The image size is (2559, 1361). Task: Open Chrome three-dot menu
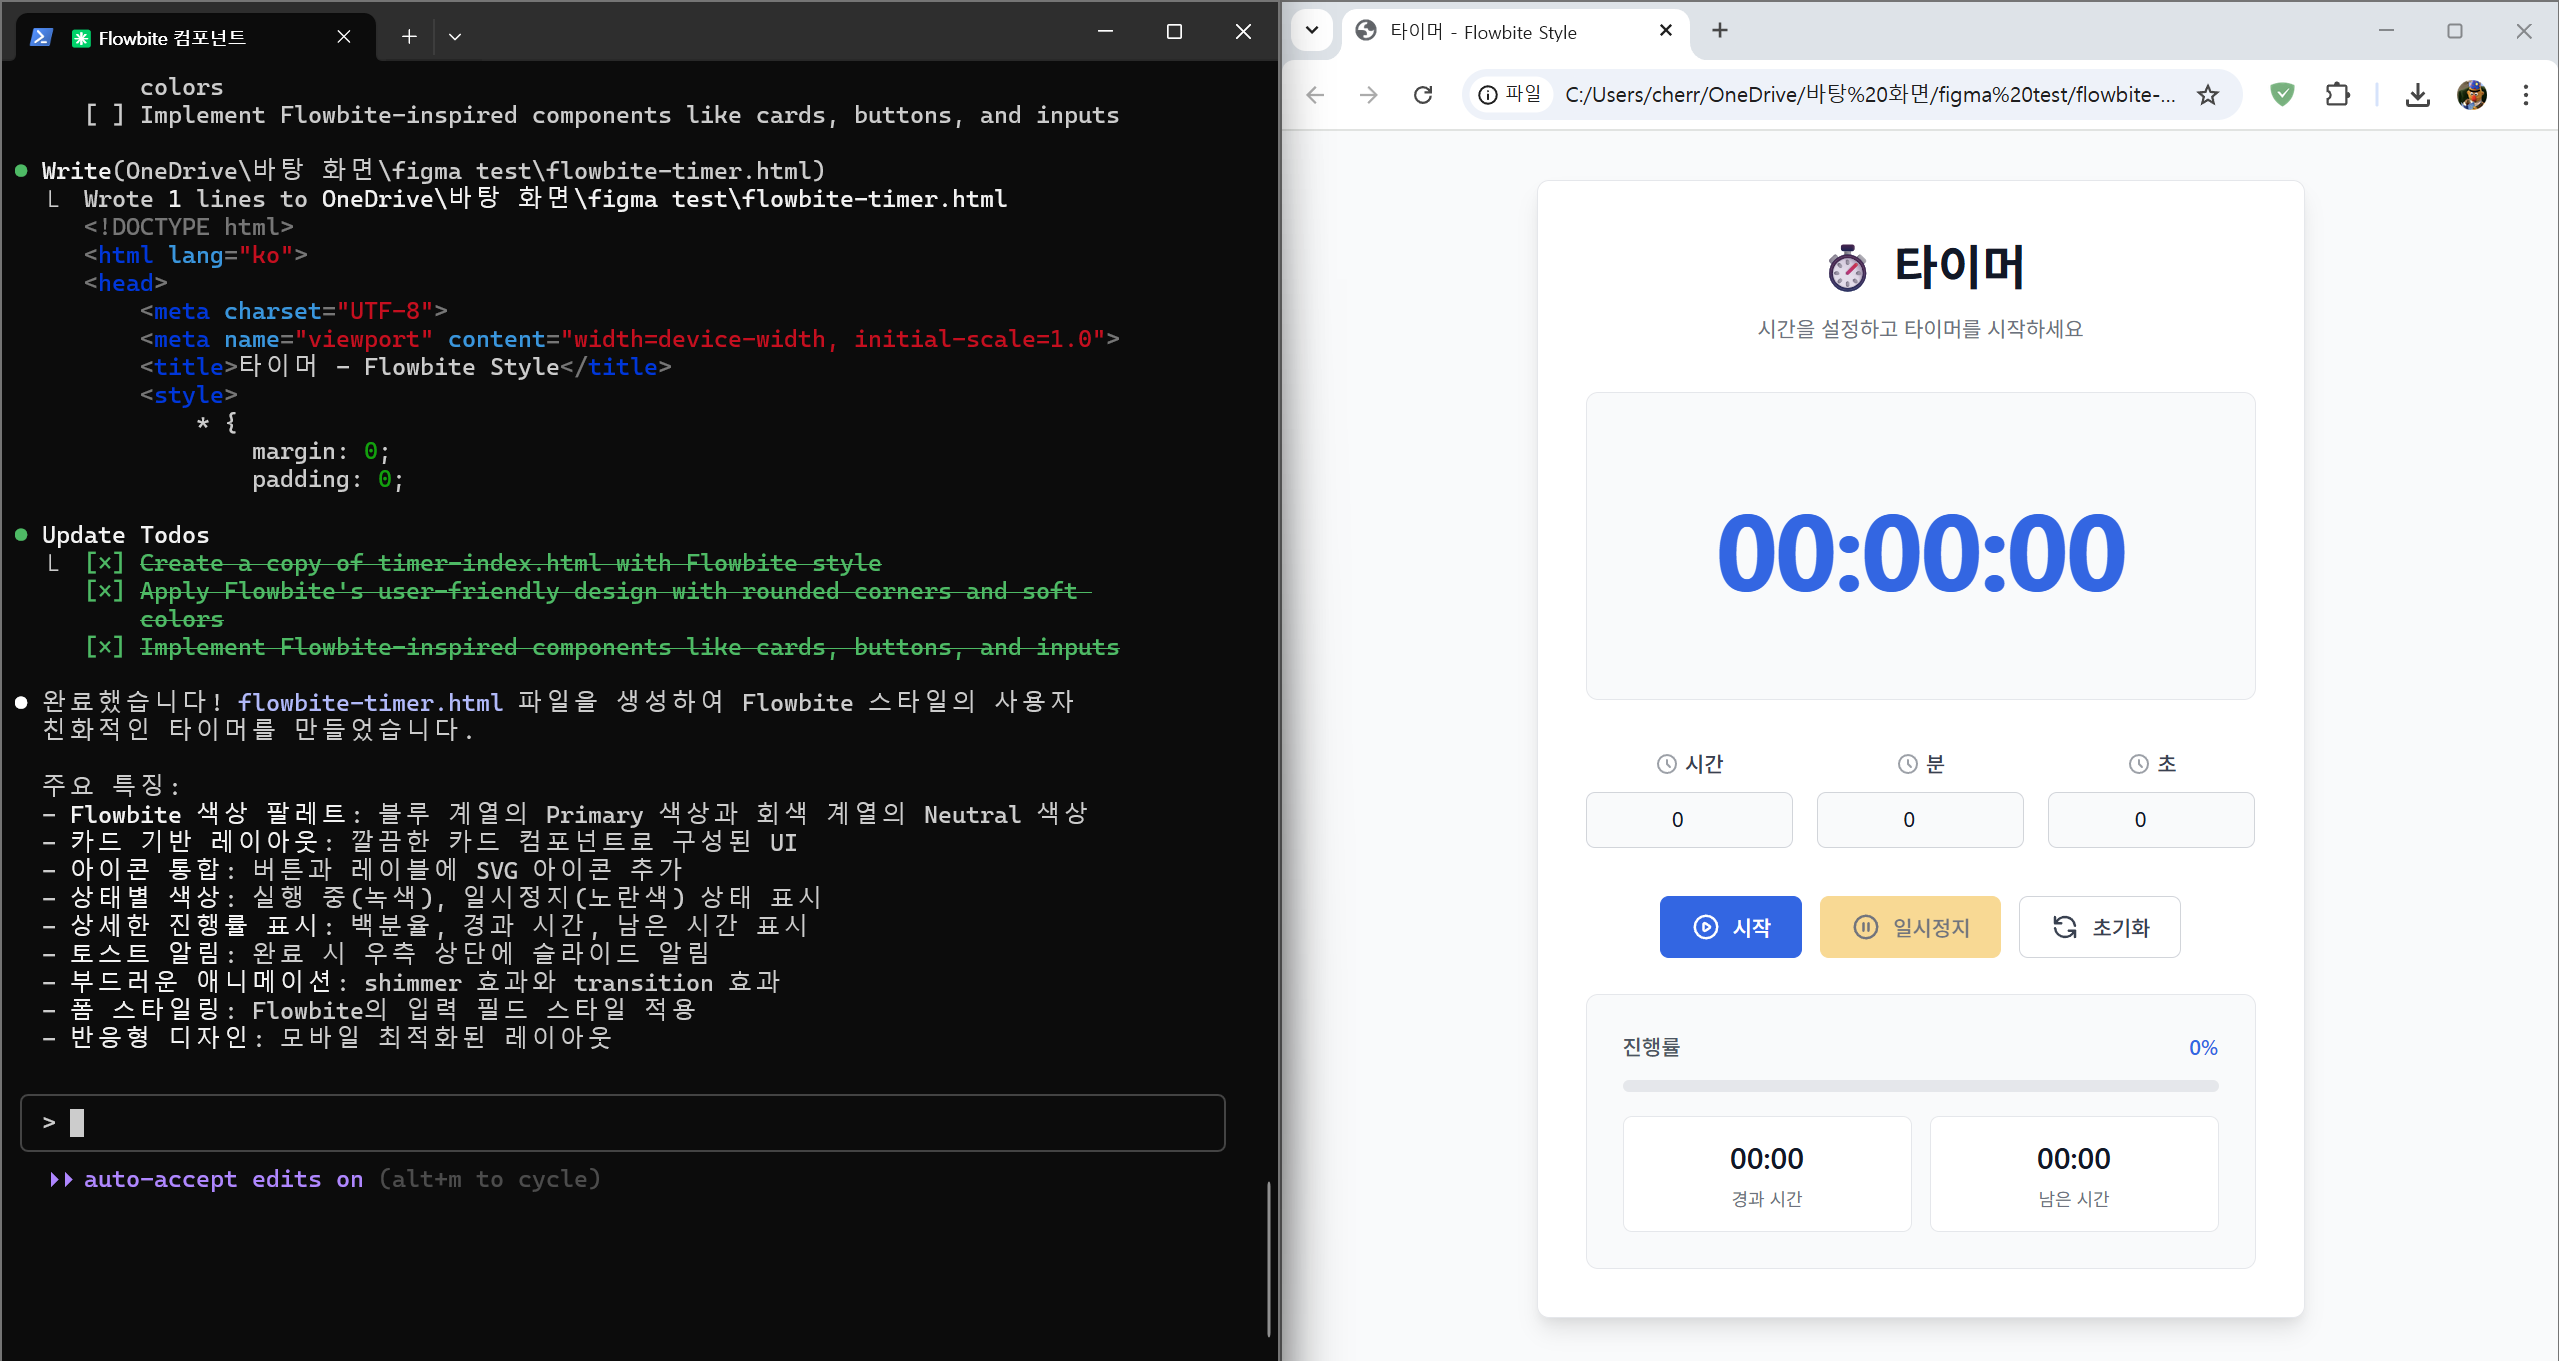[x=2525, y=95]
